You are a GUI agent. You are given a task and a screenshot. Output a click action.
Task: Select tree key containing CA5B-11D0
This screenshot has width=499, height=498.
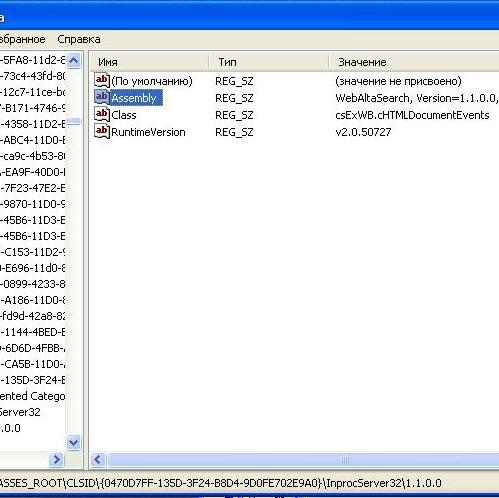[32, 364]
